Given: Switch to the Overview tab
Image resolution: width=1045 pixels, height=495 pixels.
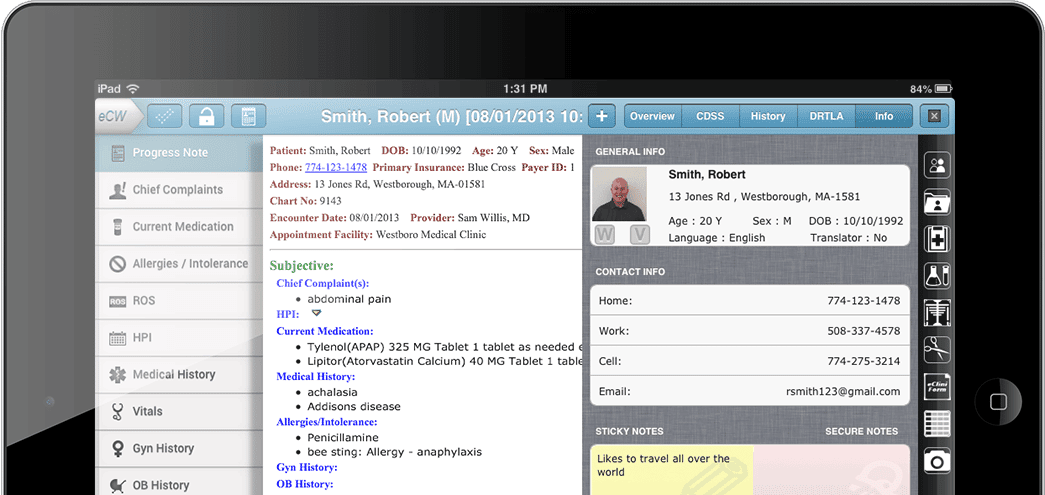Looking at the screenshot, I should click(652, 116).
